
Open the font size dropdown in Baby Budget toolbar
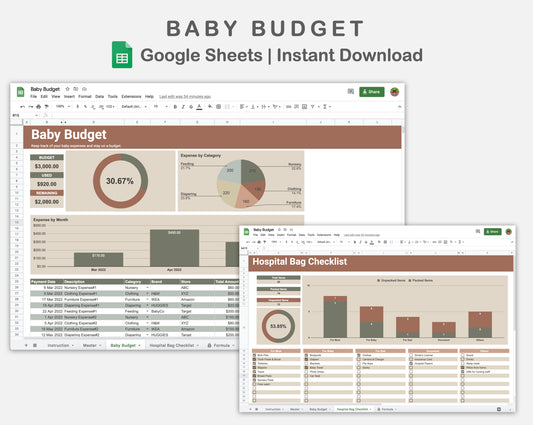pyautogui.click(x=160, y=107)
